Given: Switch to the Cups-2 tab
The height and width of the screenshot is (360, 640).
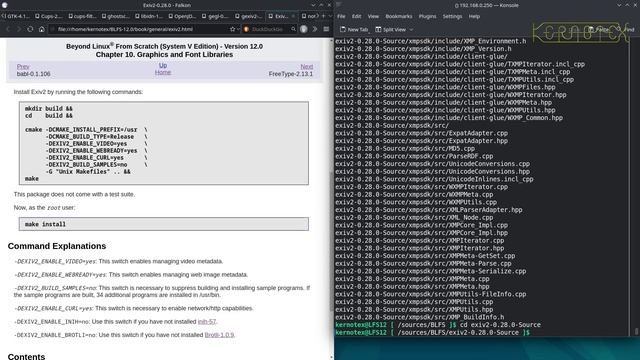Looking at the screenshot, I should 49,16.
